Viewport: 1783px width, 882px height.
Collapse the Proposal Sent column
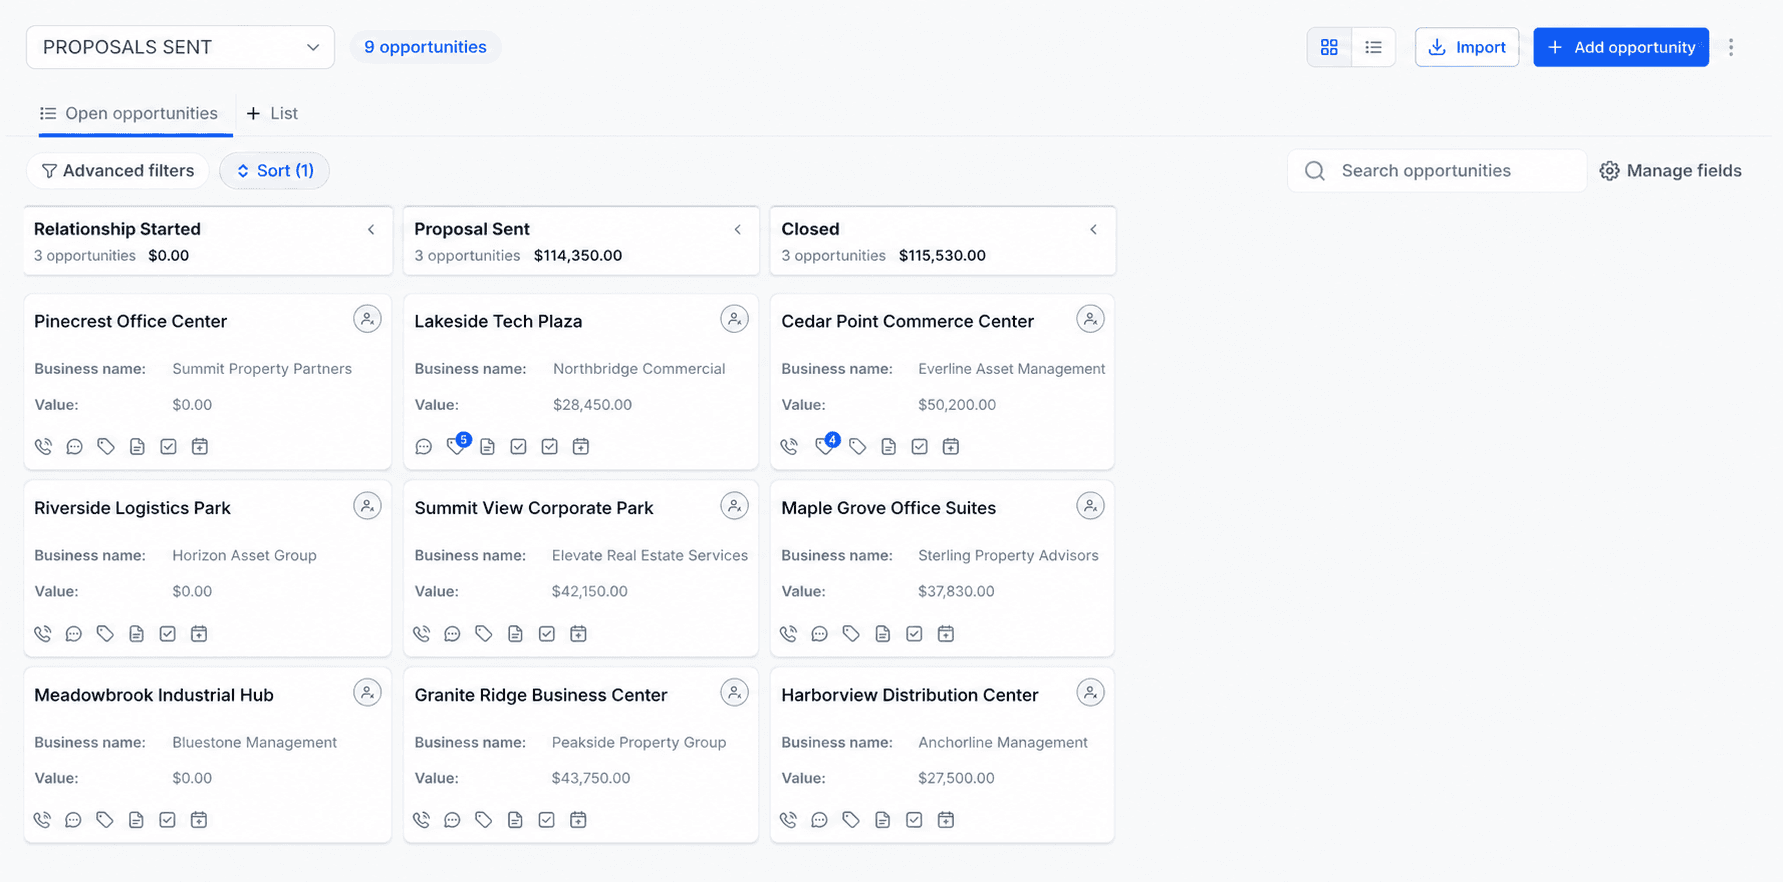pyautogui.click(x=738, y=230)
